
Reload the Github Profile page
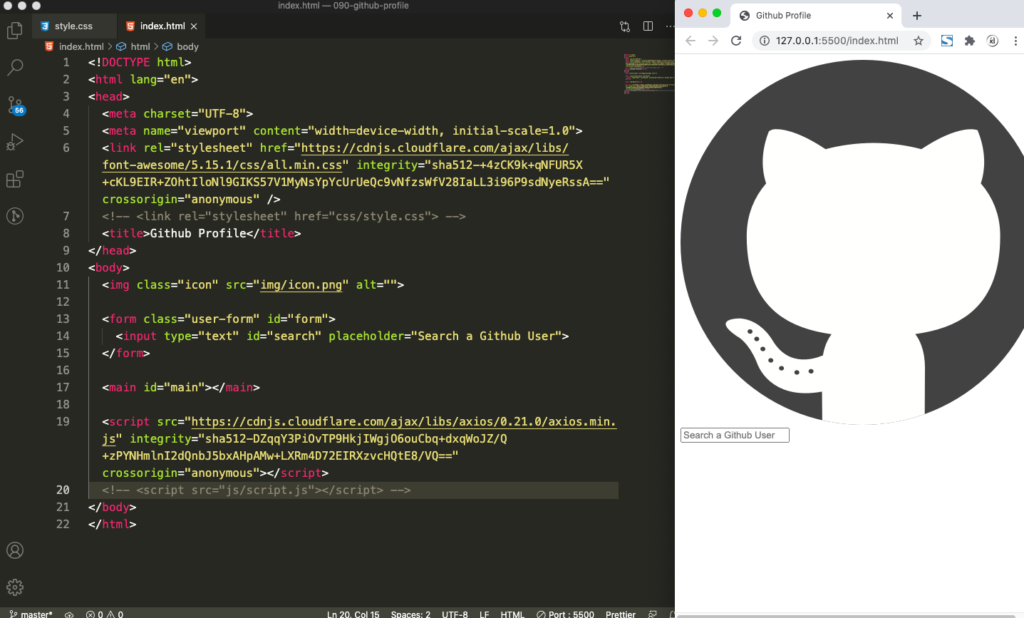point(736,41)
